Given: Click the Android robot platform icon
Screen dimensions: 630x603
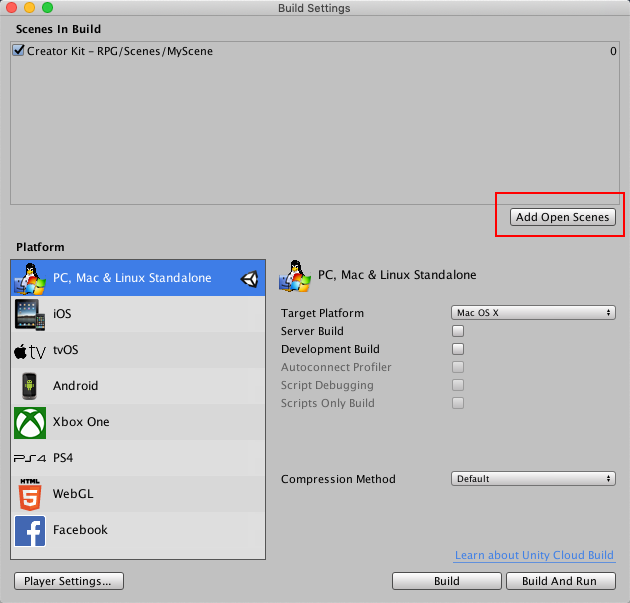Looking at the screenshot, I should 29,386.
